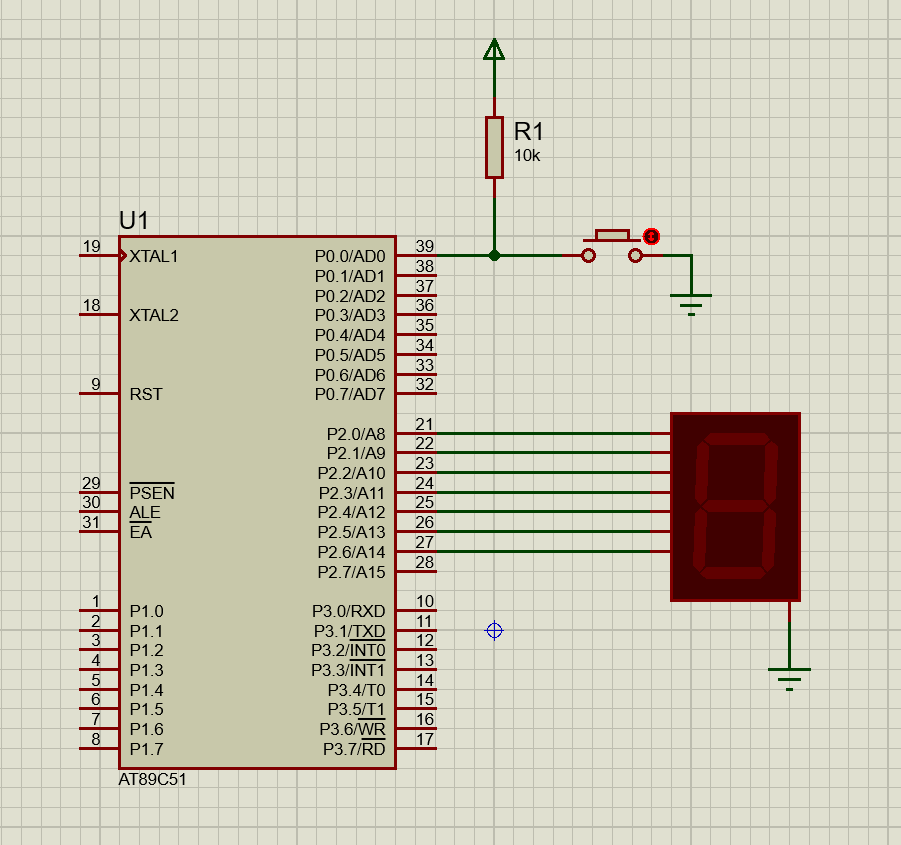
Task: Click pin 36 P0.3/AD3
Action: point(417,315)
